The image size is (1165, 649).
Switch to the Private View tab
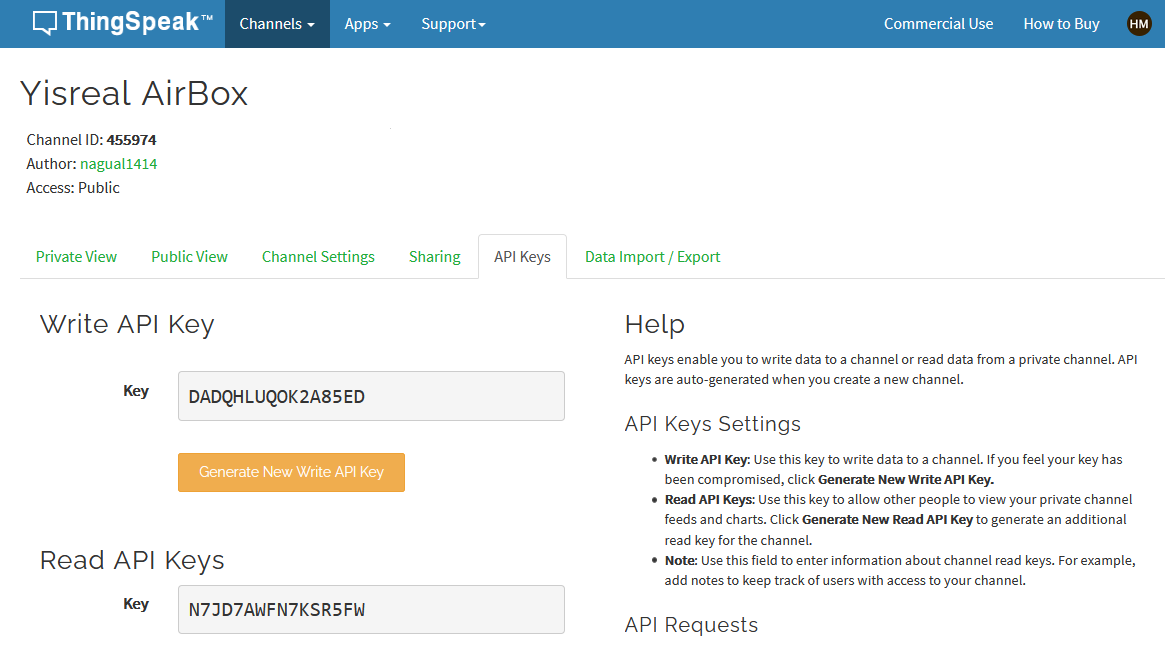(x=77, y=257)
